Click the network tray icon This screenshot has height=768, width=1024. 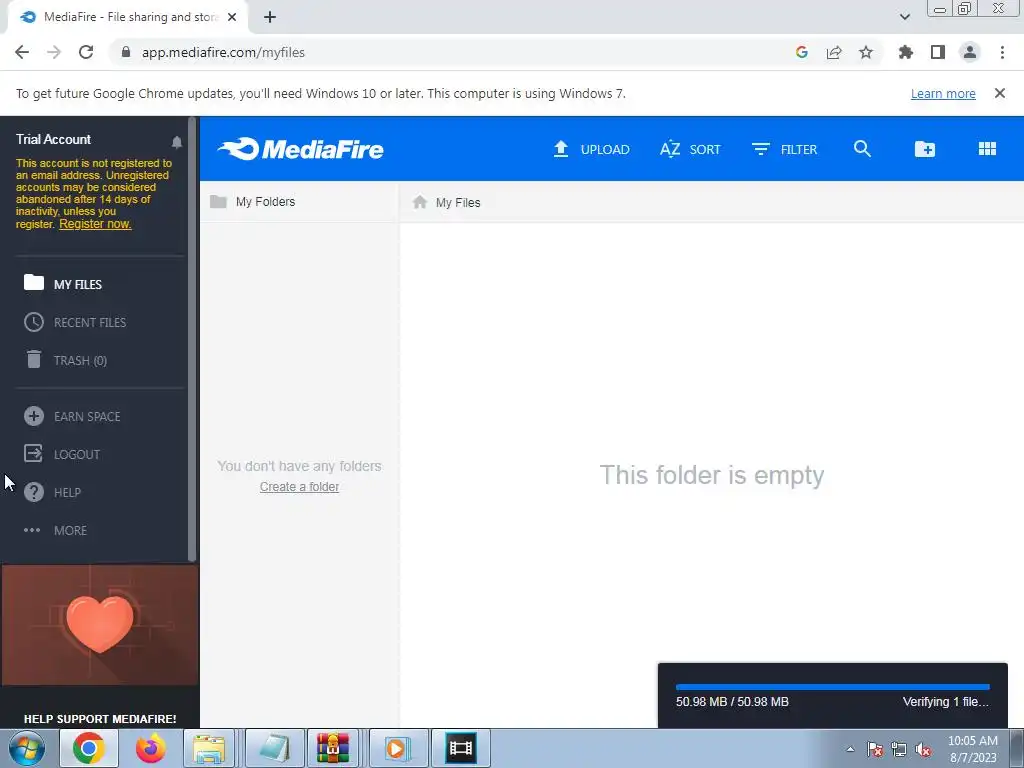(x=899, y=749)
